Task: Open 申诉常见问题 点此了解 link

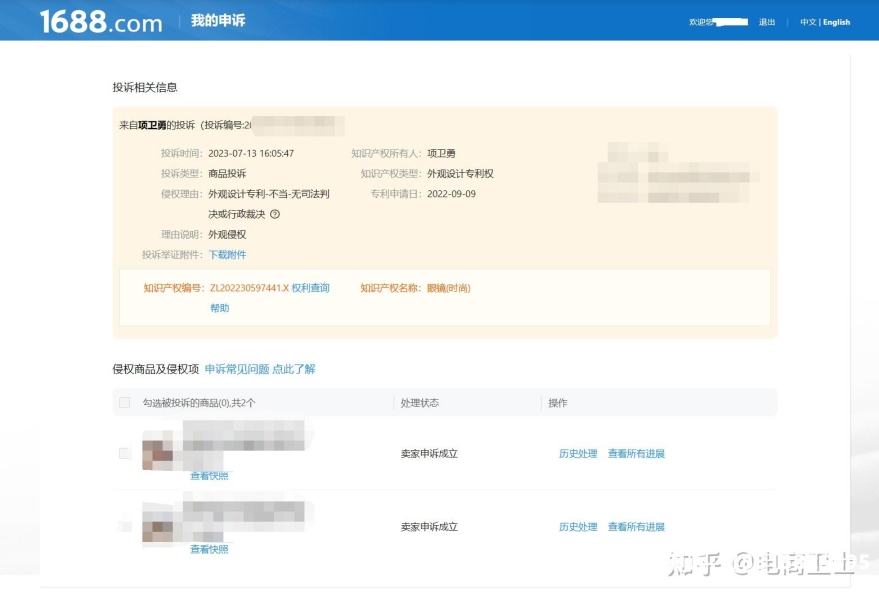Action: pyautogui.click(x=260, y=369)
